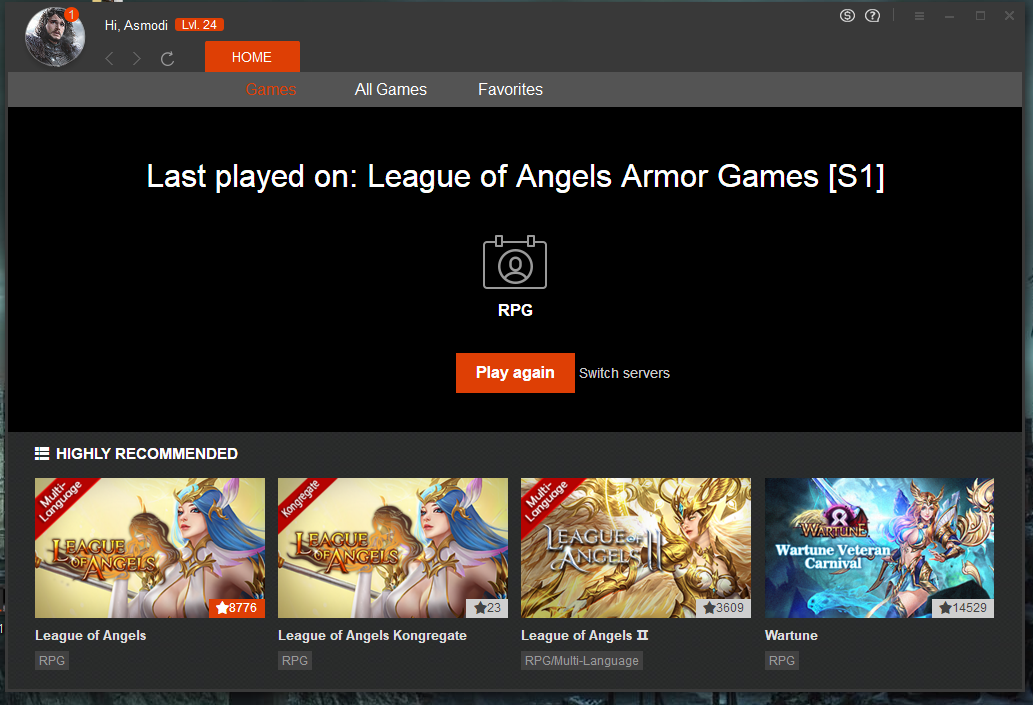This screenshot has height=705, width=1033.
Task: Click the dollar coin recharge icon
Action: 848,15
